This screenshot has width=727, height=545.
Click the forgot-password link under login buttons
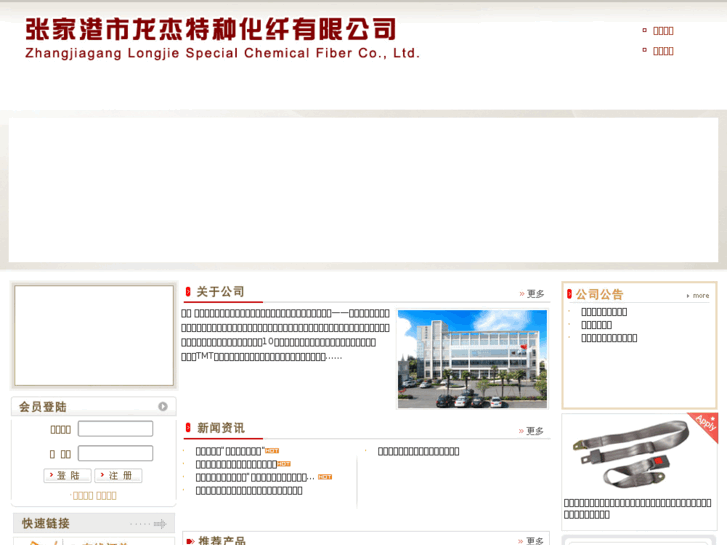95,495
